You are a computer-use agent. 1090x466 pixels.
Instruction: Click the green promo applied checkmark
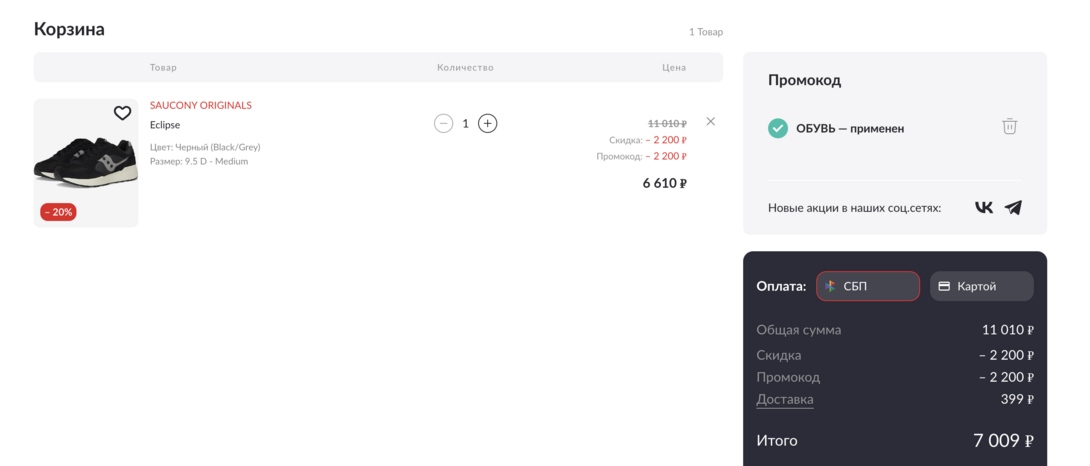tap(777, 128)
